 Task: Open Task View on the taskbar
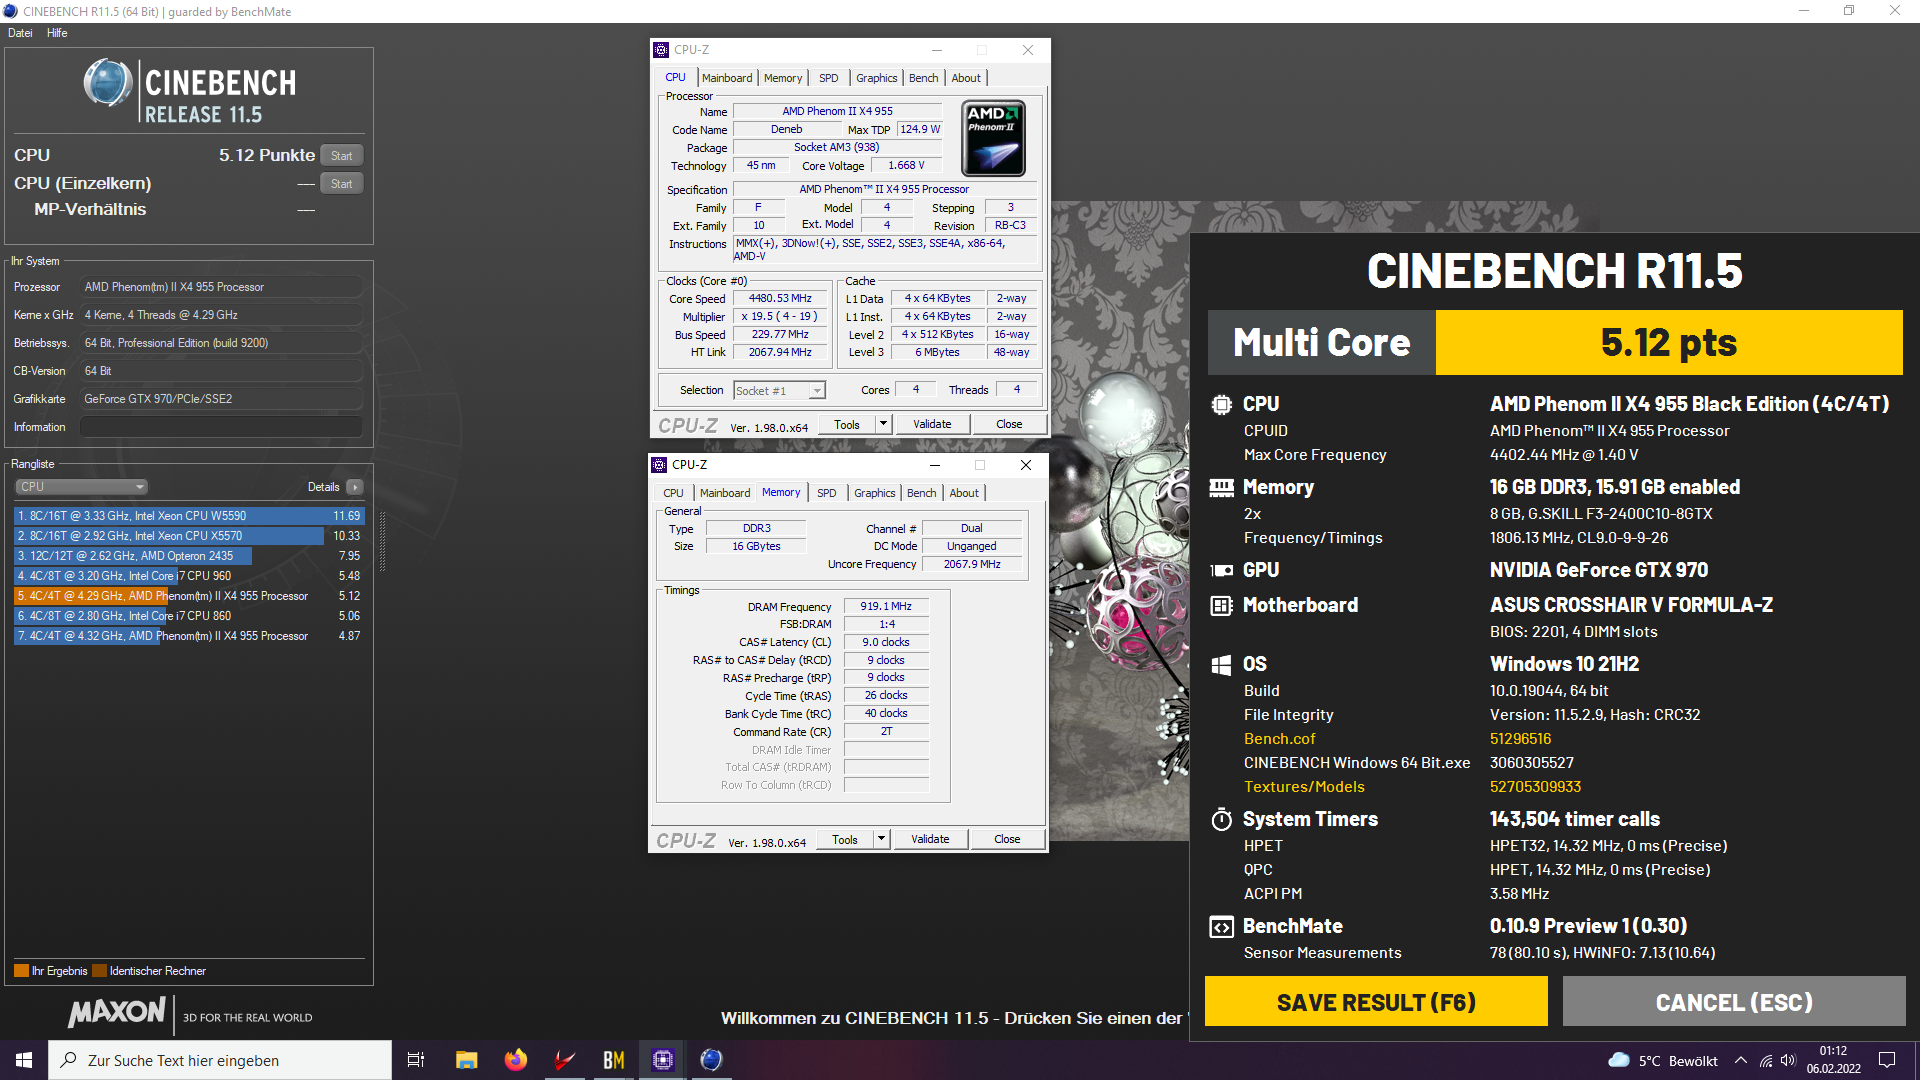[416, 1060]
